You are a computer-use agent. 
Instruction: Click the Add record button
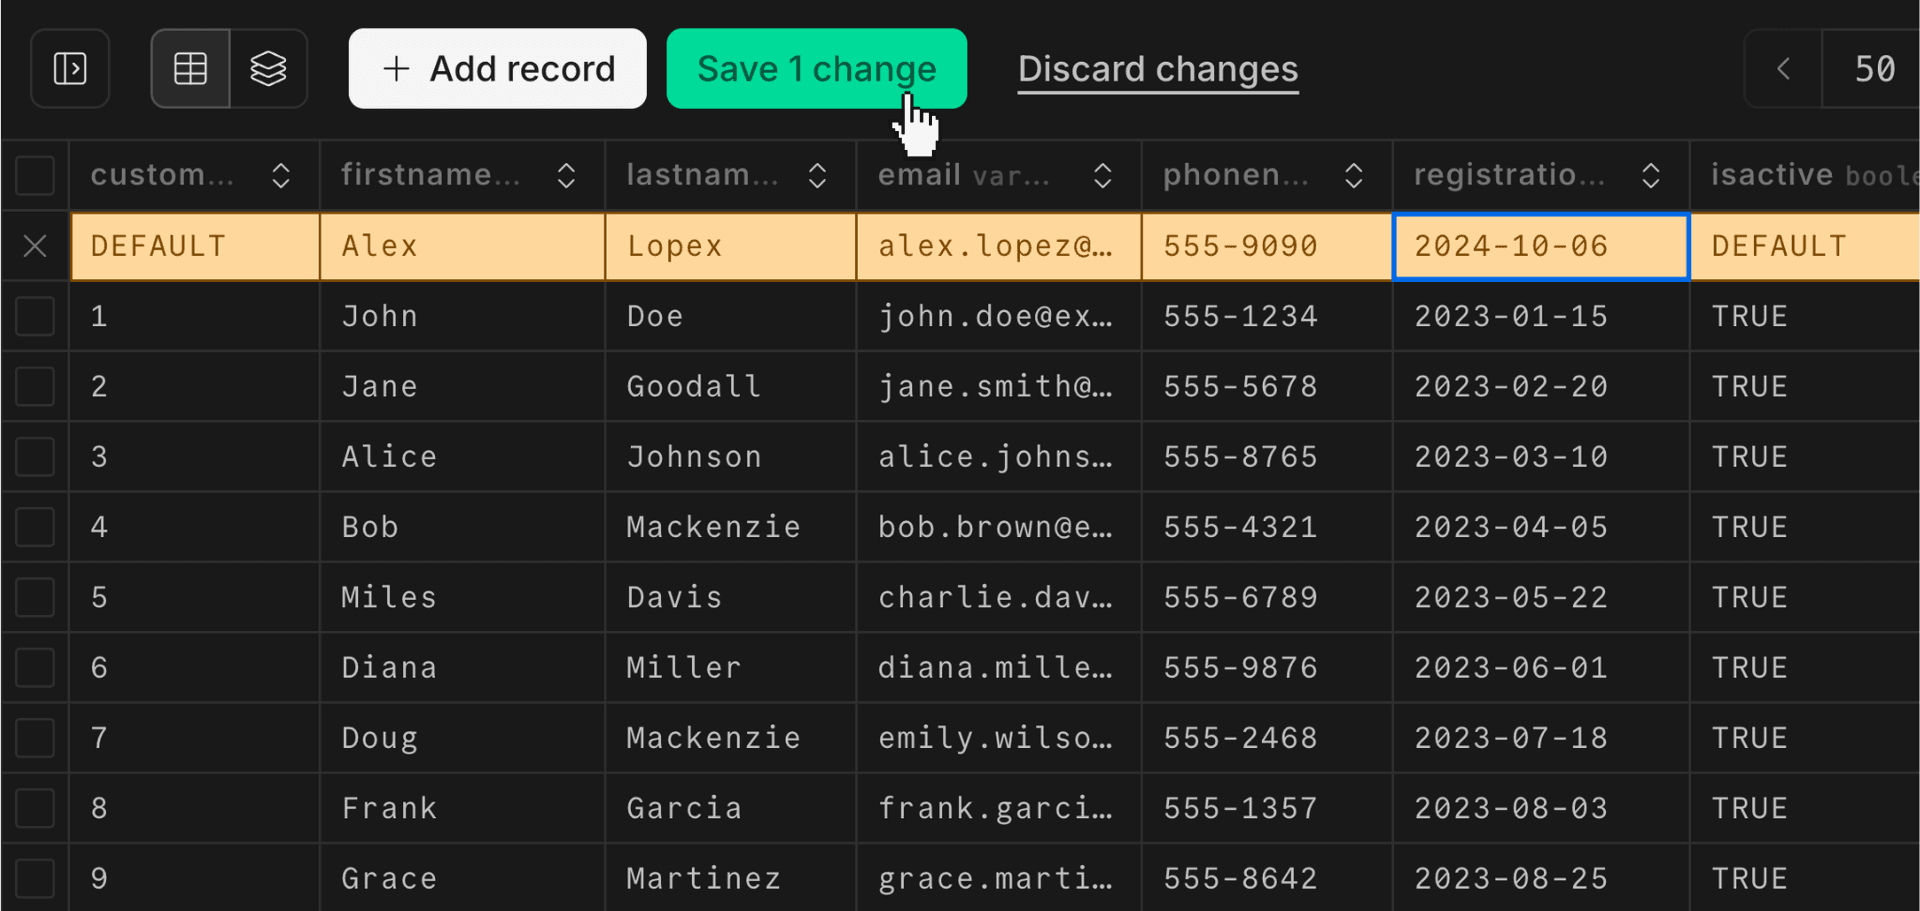click(x=497, y=68)
